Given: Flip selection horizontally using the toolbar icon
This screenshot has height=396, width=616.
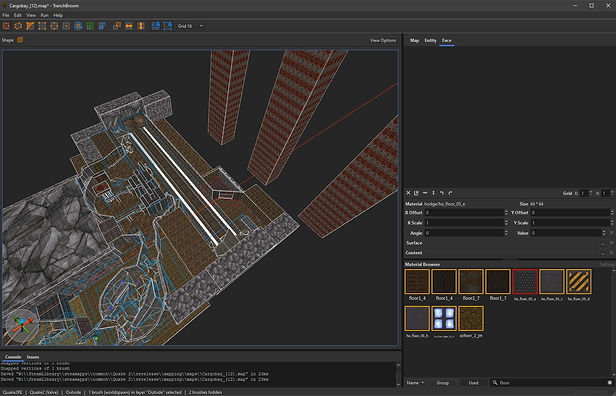Looking at the screenshot, I should (x=129, y=26).
